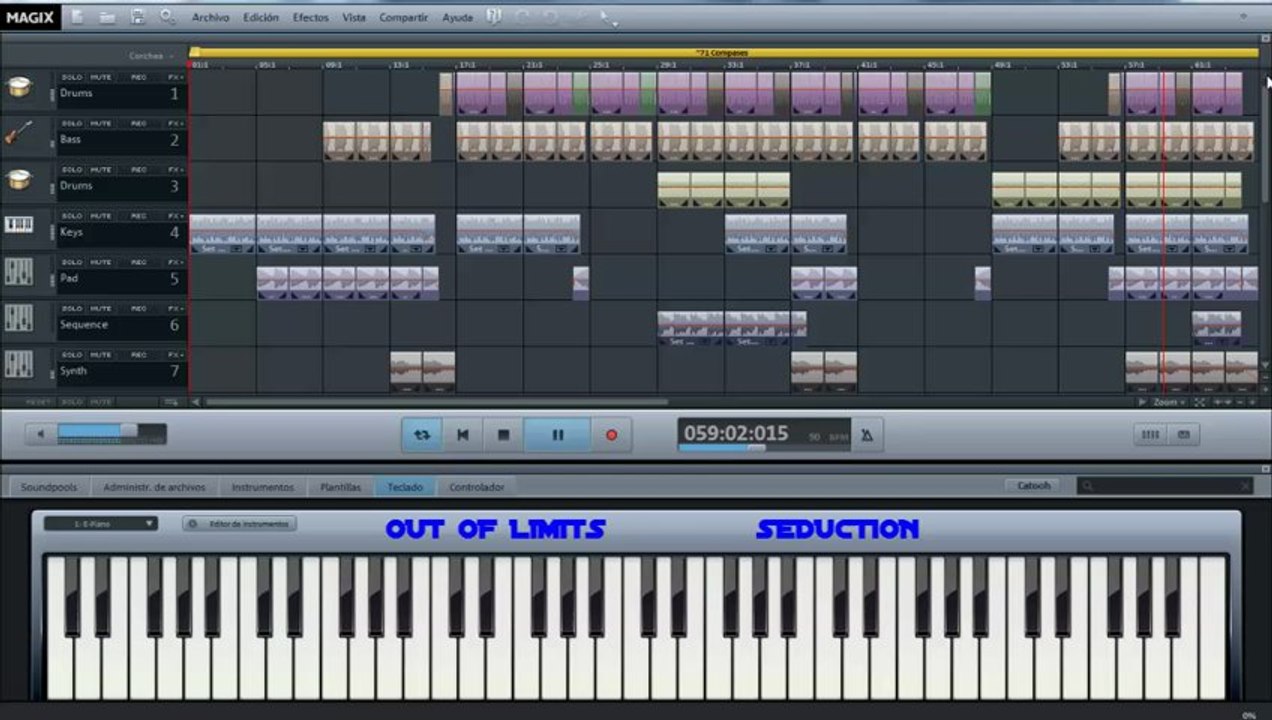The height and width of the screenshot is (720, 1272).
Task: Open the Edición menu
Action: coord(261,18)
